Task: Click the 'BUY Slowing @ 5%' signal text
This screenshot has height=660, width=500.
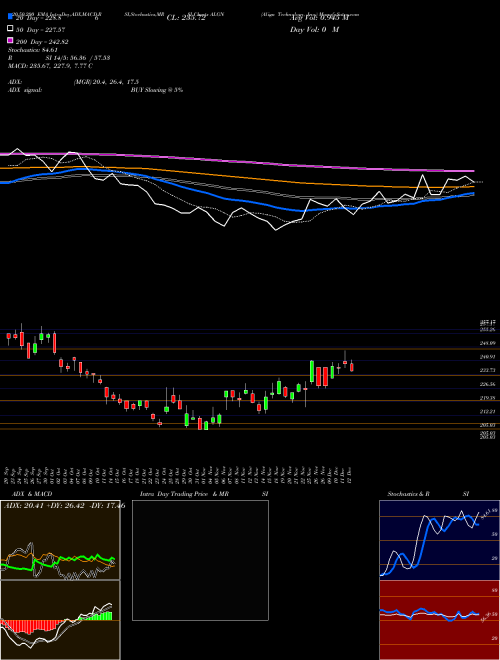Action: (157, 90)
